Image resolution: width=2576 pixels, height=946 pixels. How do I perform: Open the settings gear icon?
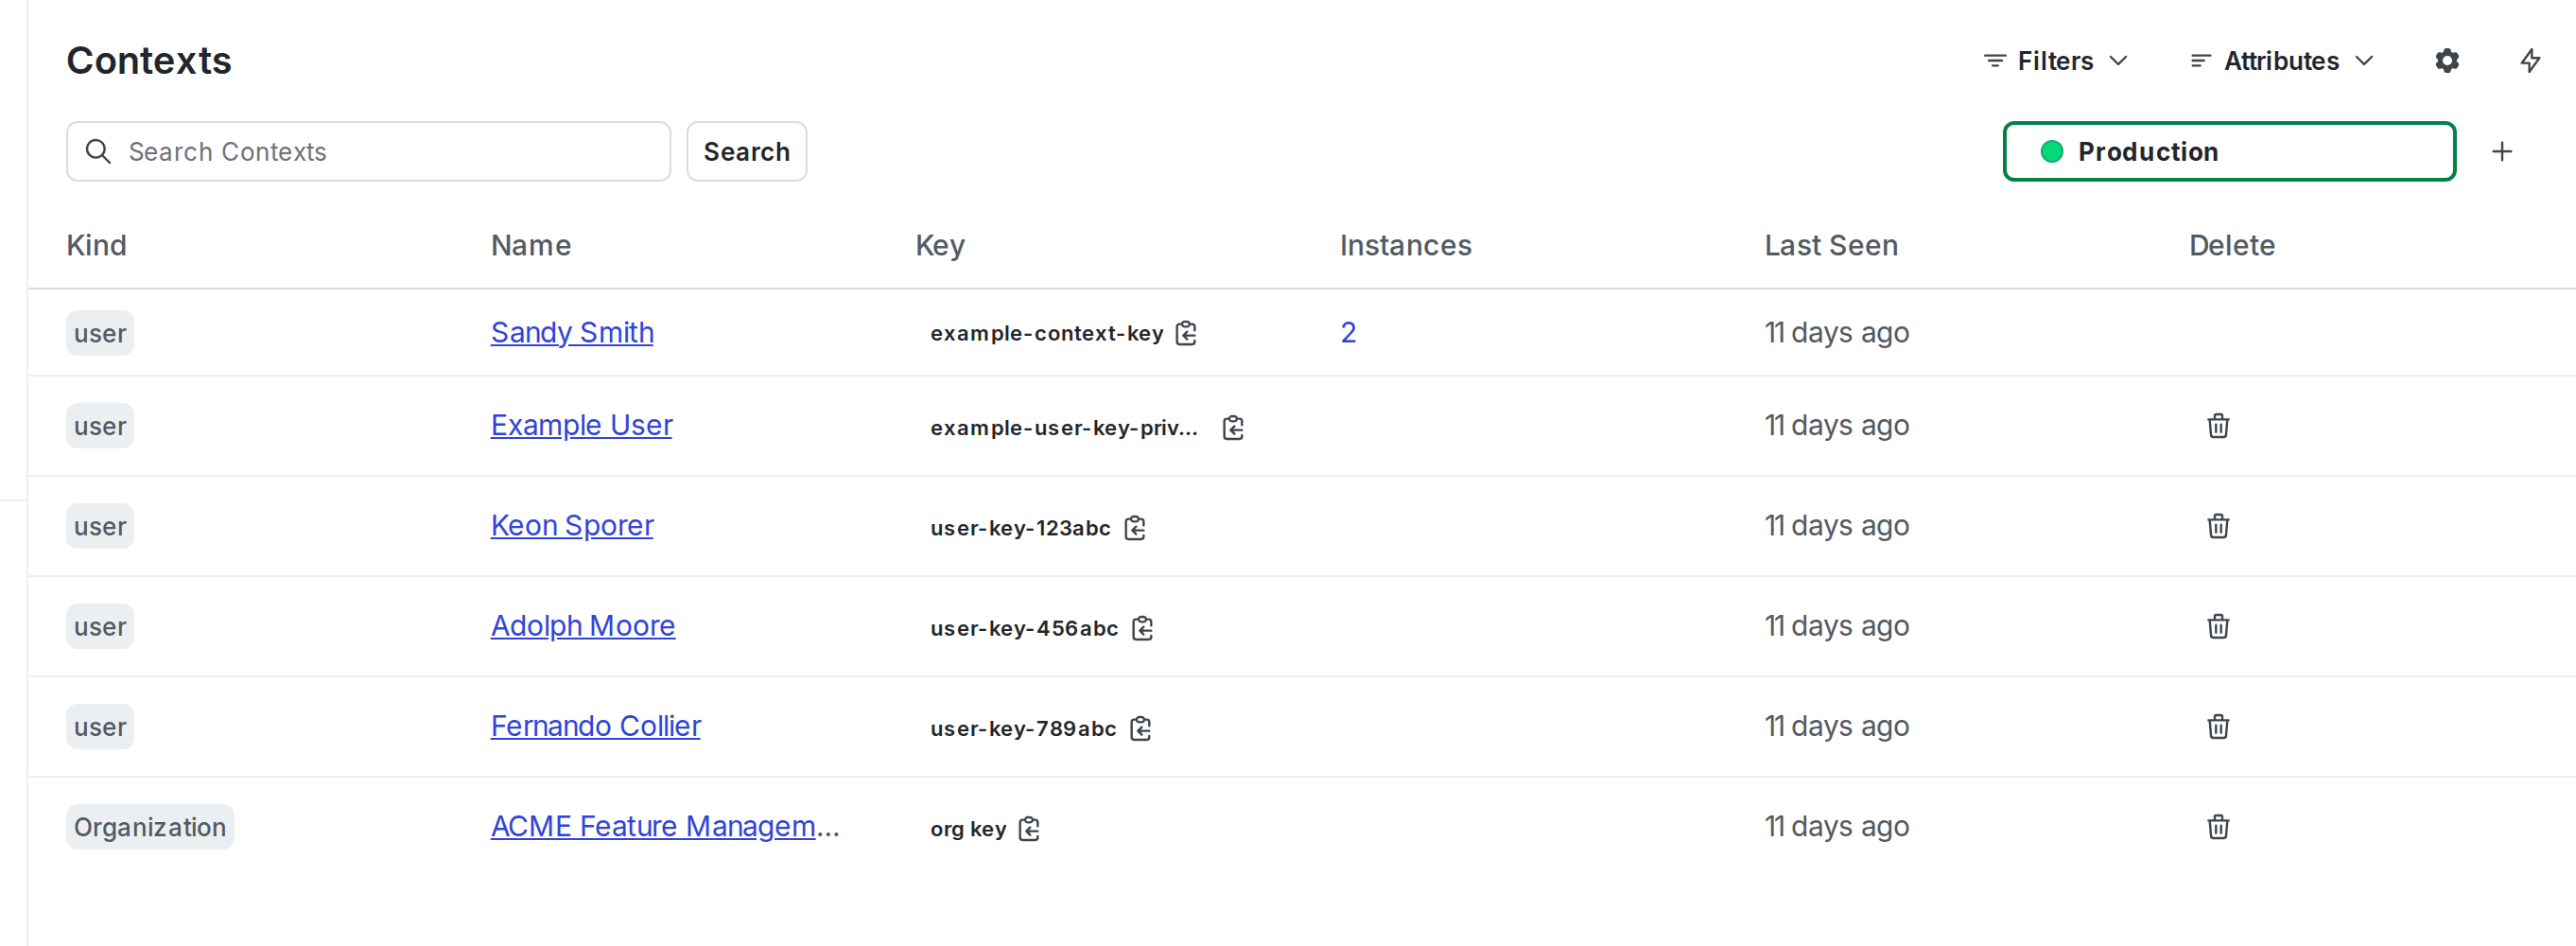(x=2446, y=60)
